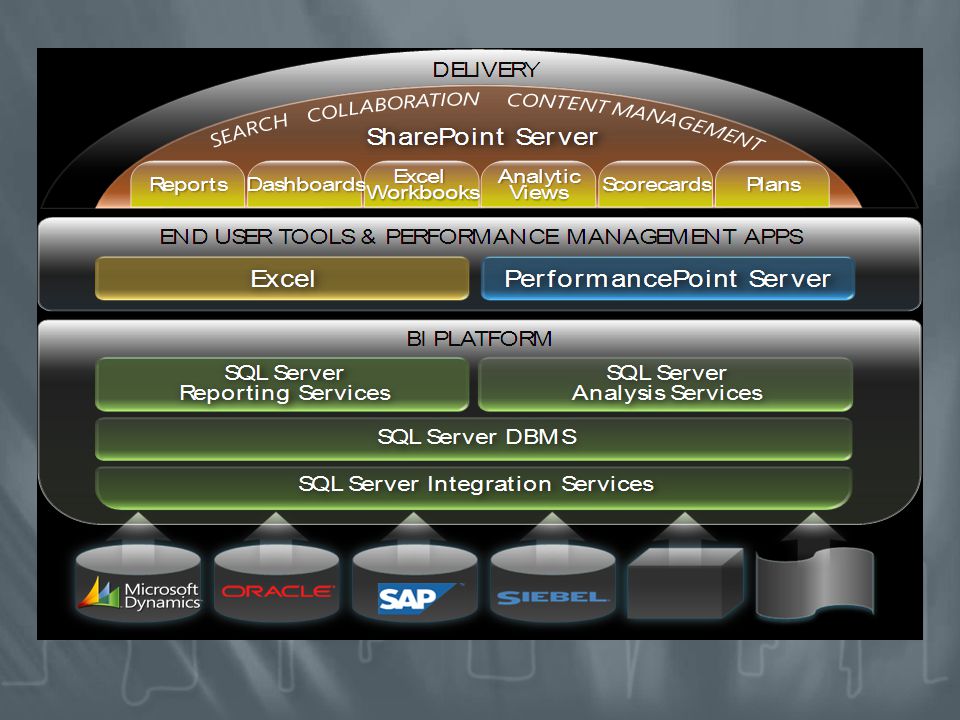Click the Scorecards tab

656,184
